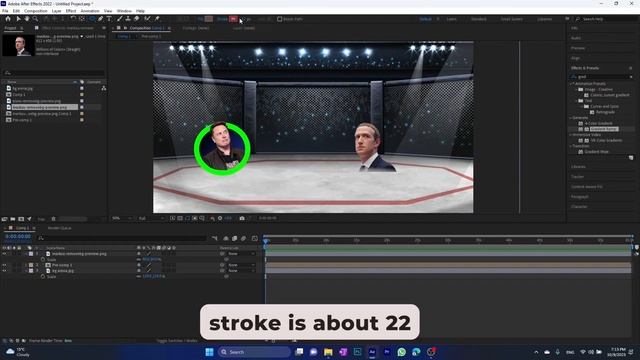Click the timeline current time display
Screen dimensions: 640x360
pyautogui.click(x=18, y=237)
